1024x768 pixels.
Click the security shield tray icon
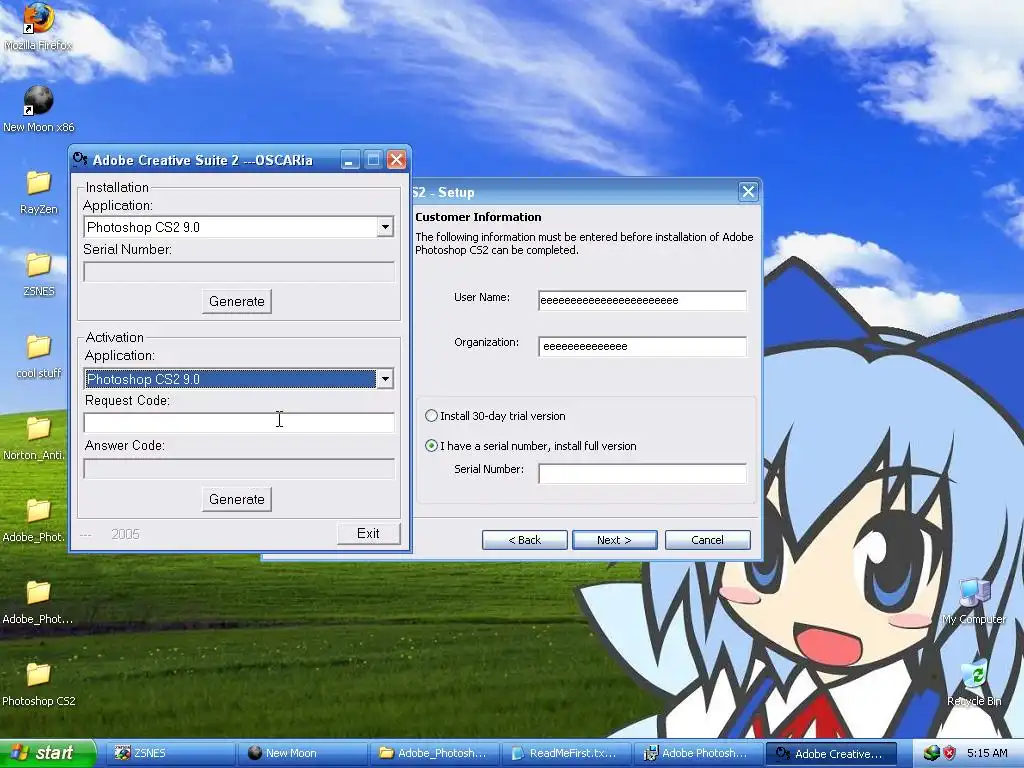click(950, 753)
